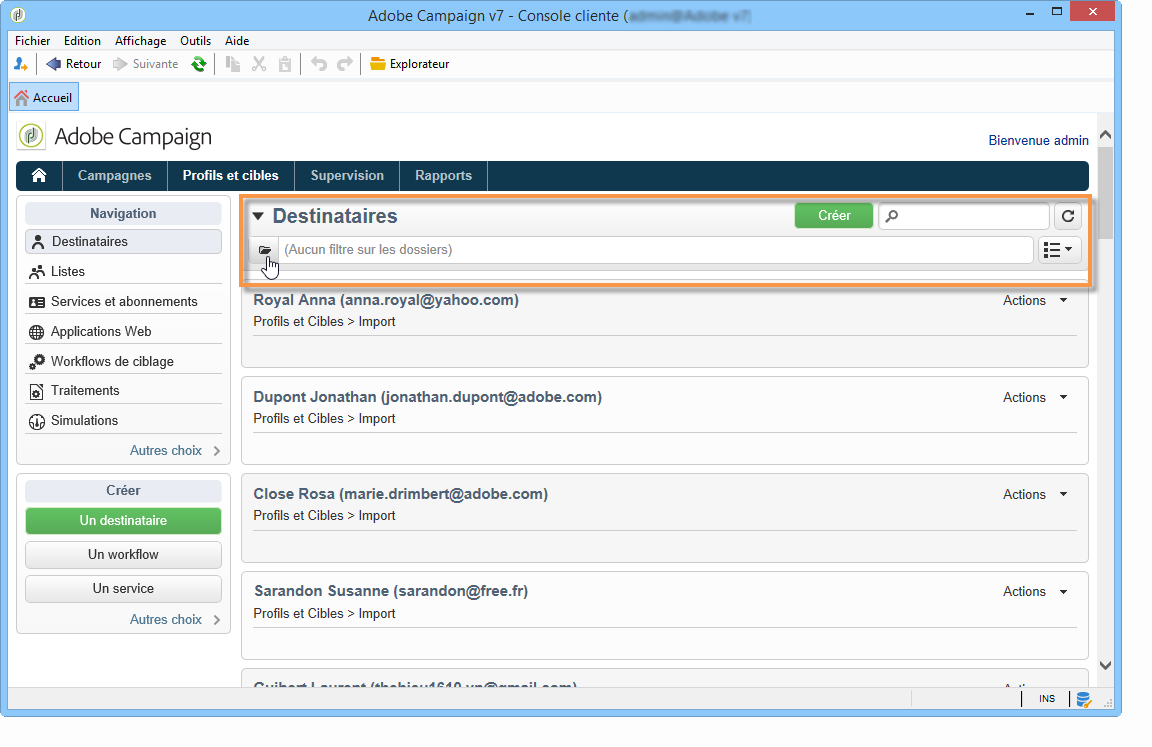
Task: Refresh using the green arrows icon
Action: tap(198, 64)
